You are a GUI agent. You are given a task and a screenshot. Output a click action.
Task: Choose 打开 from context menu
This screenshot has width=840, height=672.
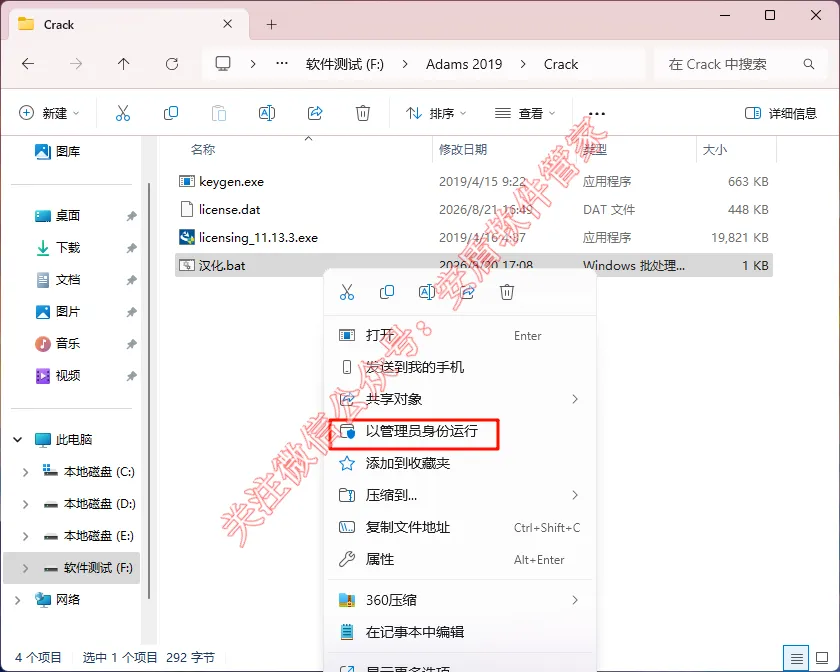[x=460, y=335]
